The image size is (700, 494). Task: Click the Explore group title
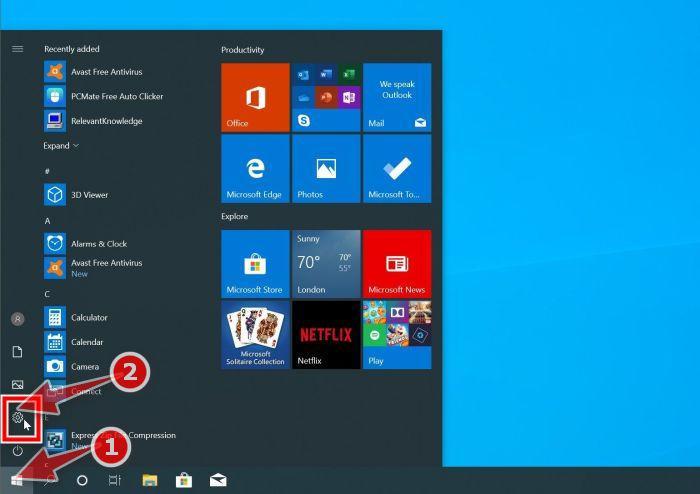pos(235,216)
